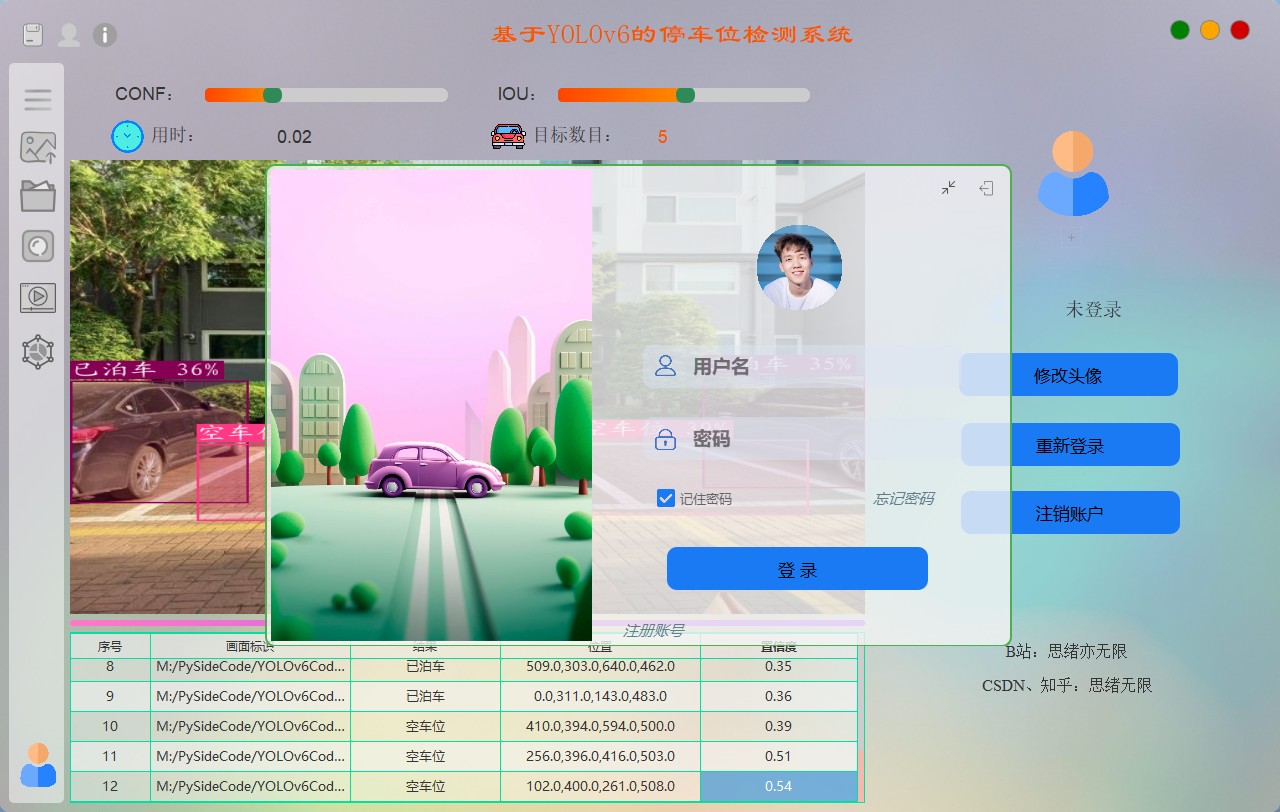Toggle the 记住密码 checkbox
The width and height of the screenshot is (1280, 812).
(666, 498)
